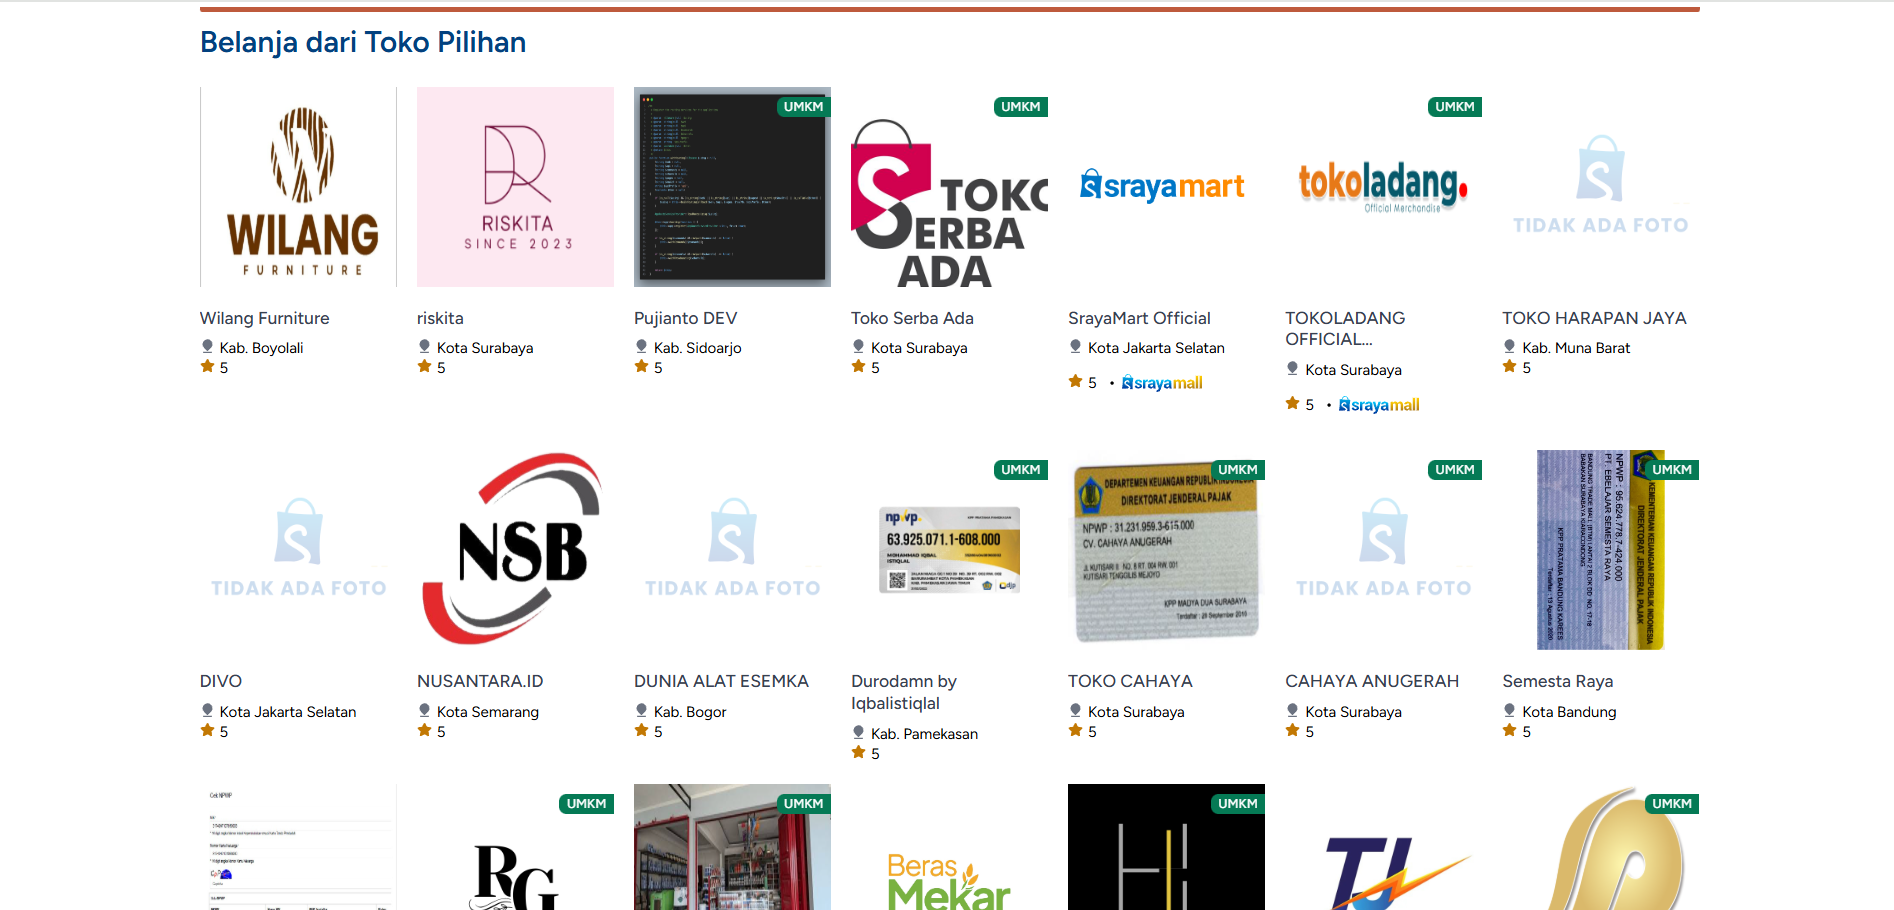This screenshot has width=1894, height=910.
Task: Click the rating star under riskita
Action: coord(424,367)
